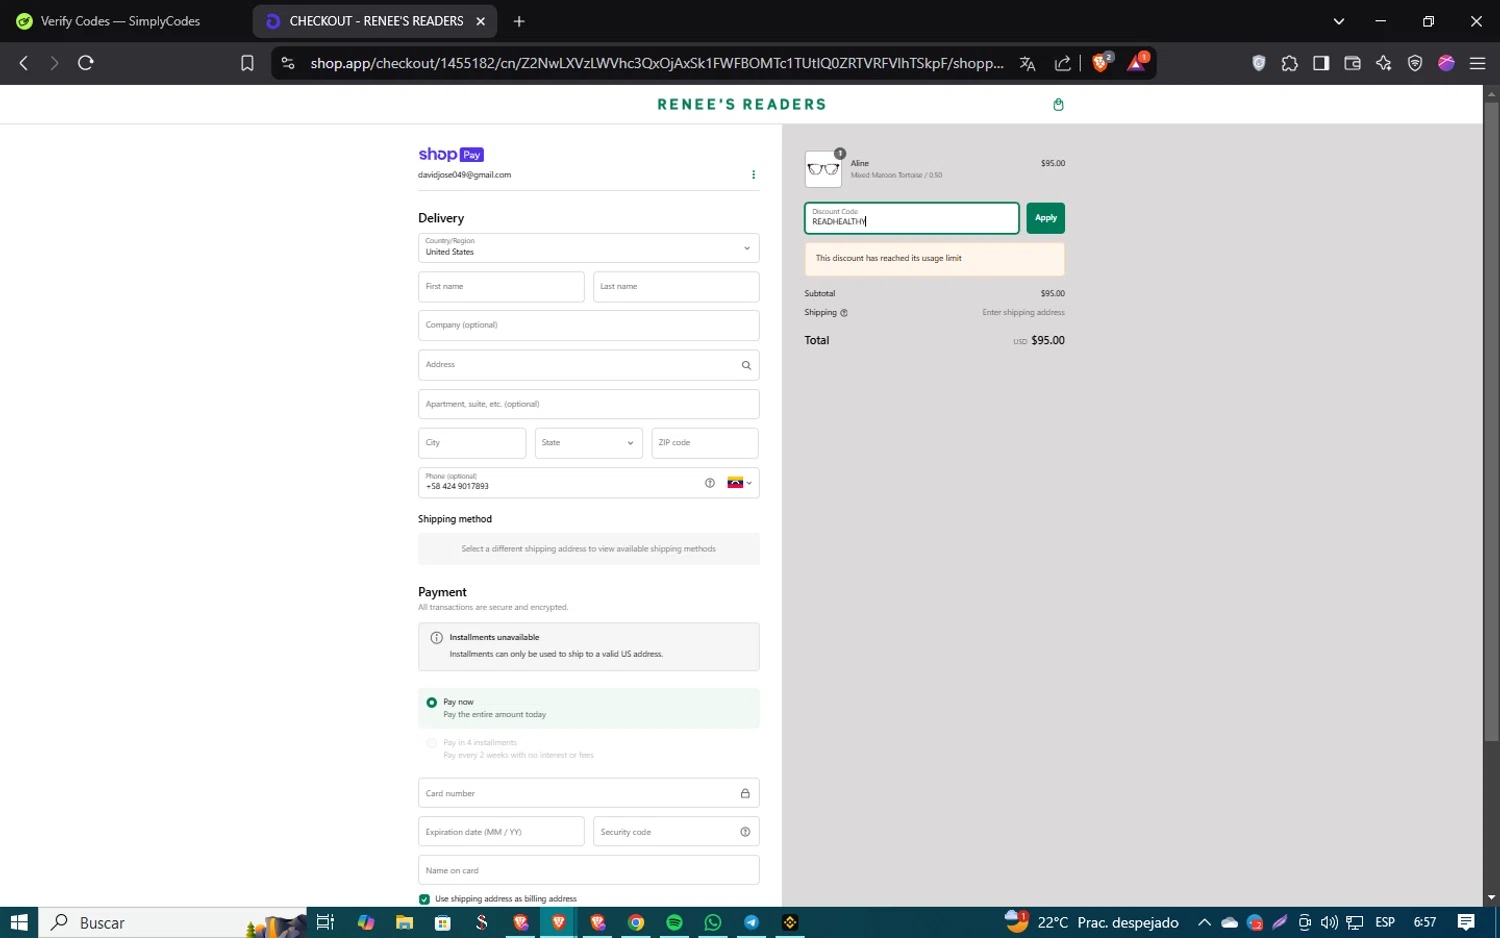Open the extensions puzzle icon
1500x938 pixels.
(1290, 63)
